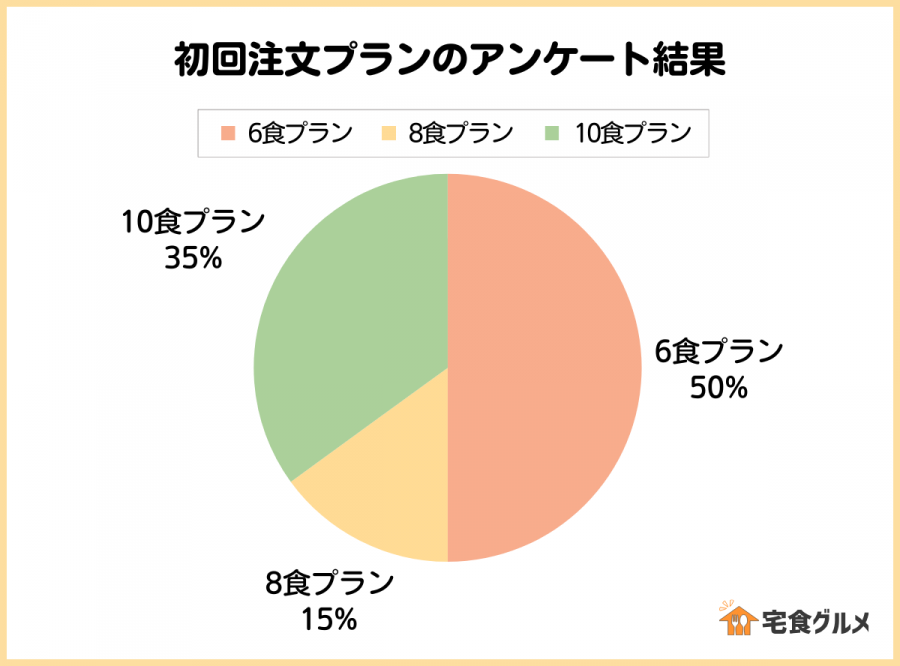Viewport: 900px width, 666px height.
Task: Click the 宅食グルメ brand text
Action: (816, 621)
